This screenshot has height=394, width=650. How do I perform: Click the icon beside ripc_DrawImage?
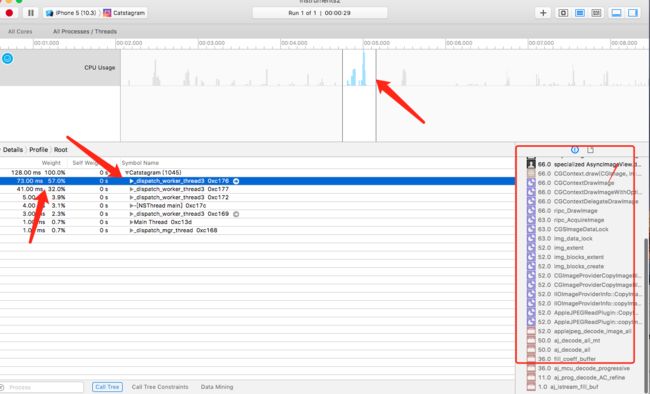click(531, 211)
